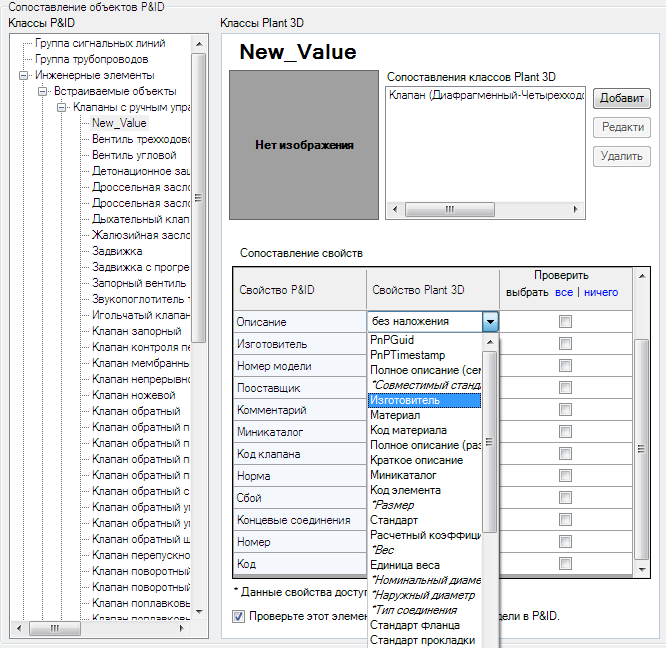Click the Концевые соединения property cell
Viewport: 666px width, 648px height.
pos(300,520)
